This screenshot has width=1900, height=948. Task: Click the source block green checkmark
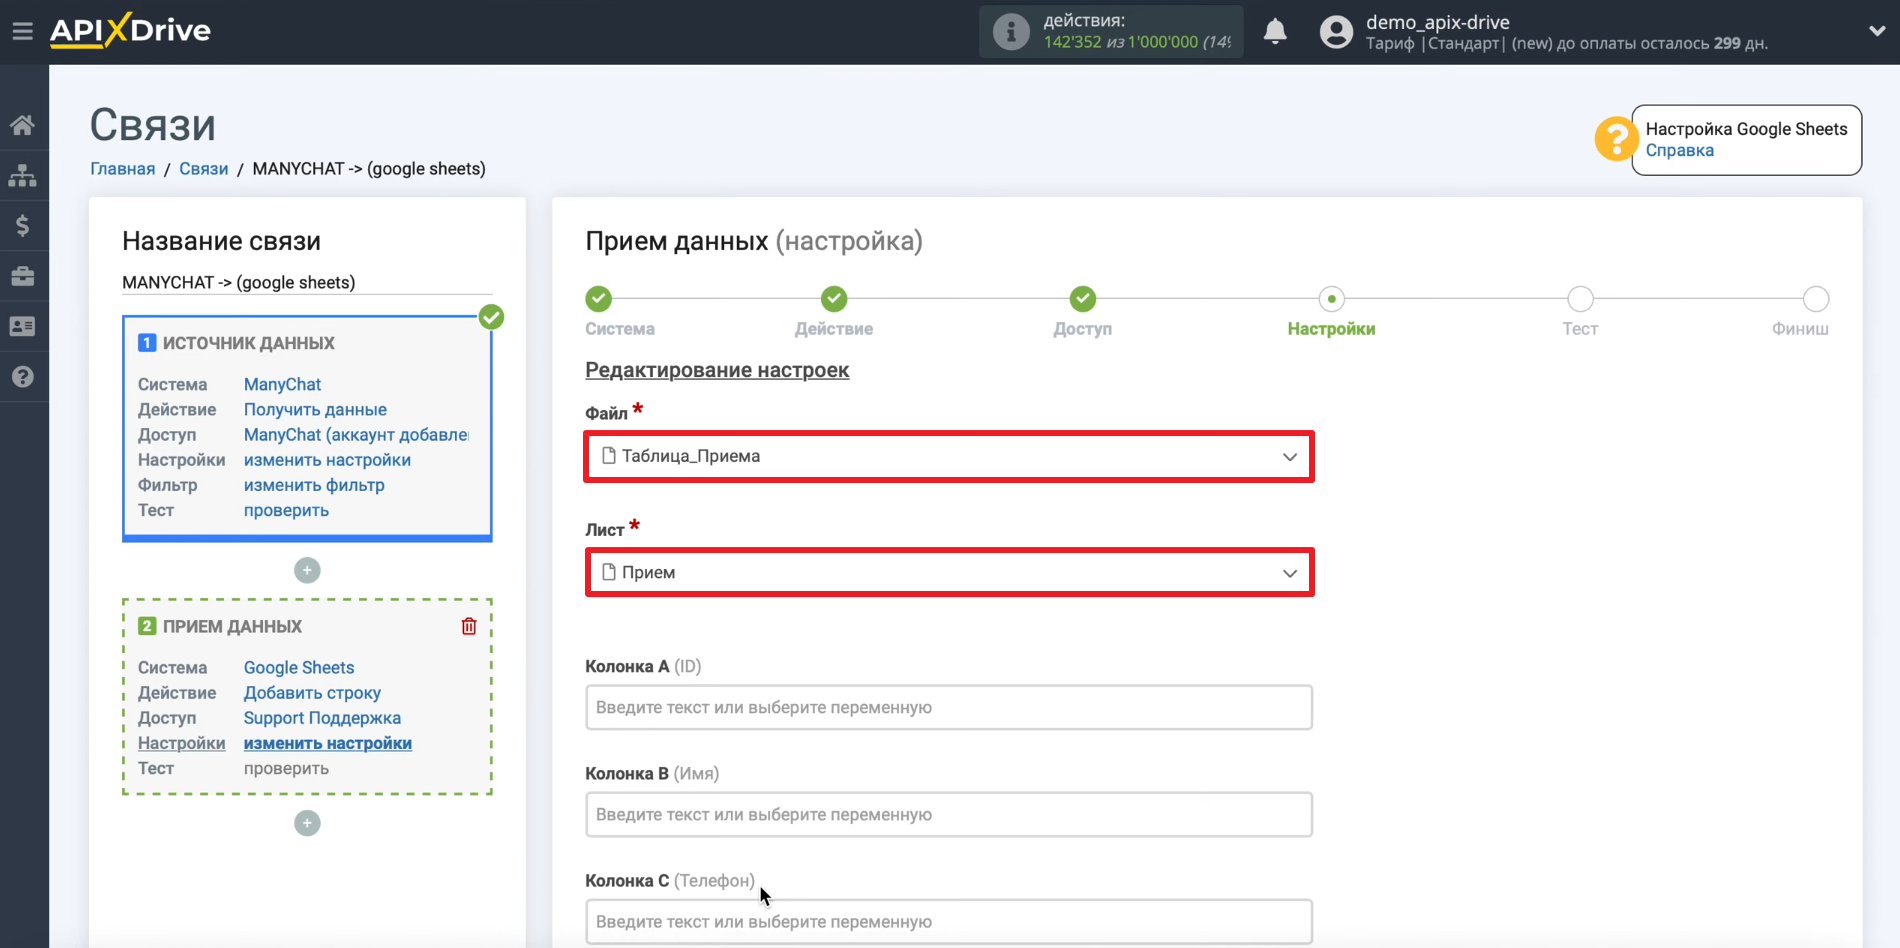[491, 317]
